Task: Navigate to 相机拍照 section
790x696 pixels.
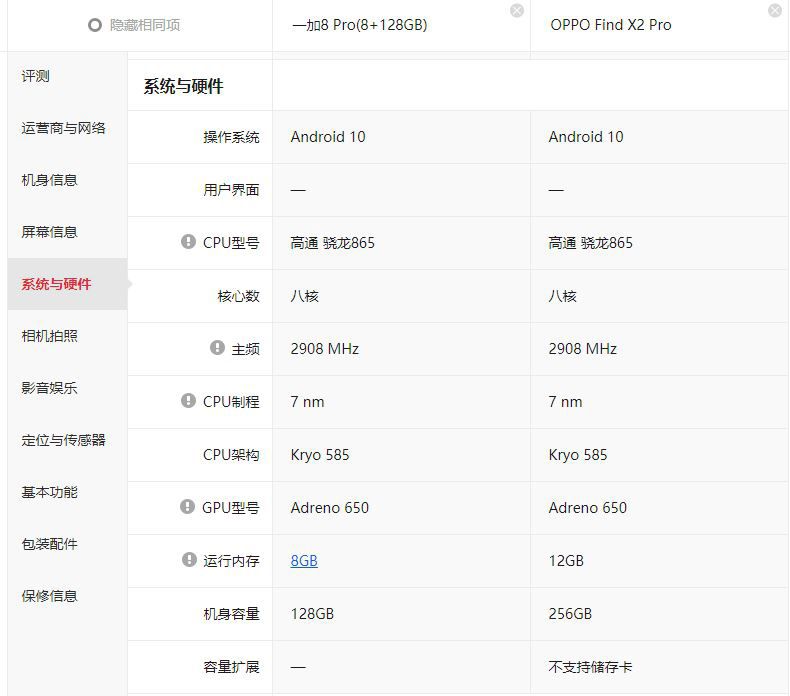Action: [x=50, y=336]
